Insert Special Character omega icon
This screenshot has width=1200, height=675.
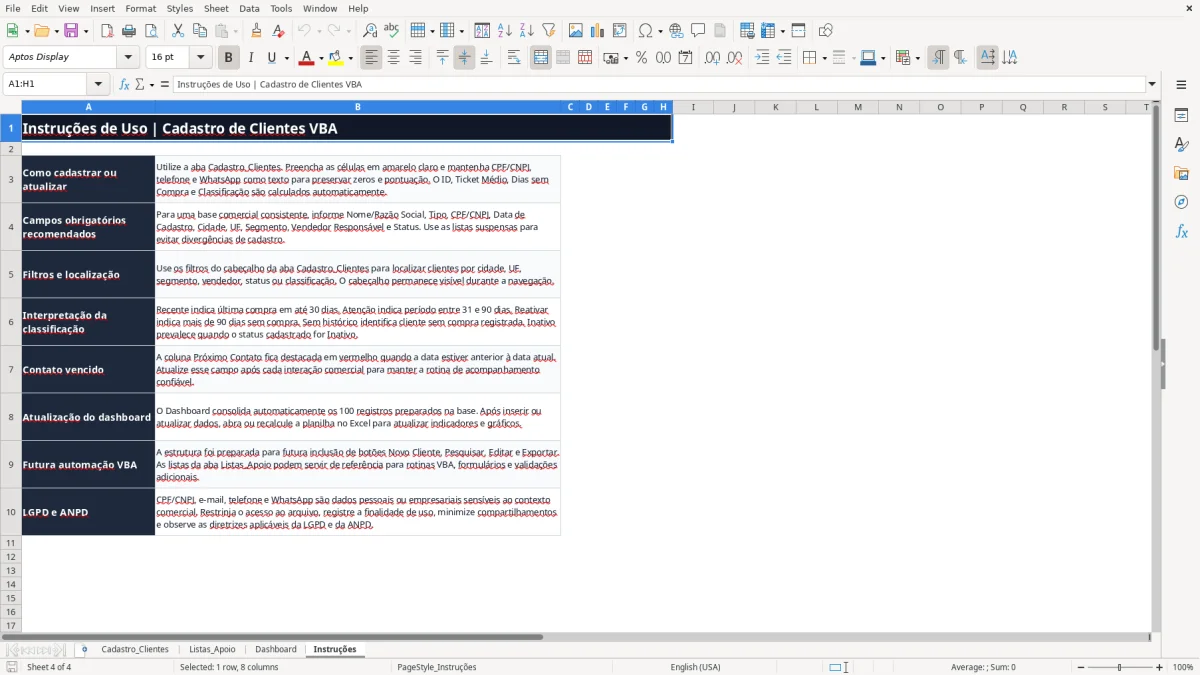coord(645,31)
